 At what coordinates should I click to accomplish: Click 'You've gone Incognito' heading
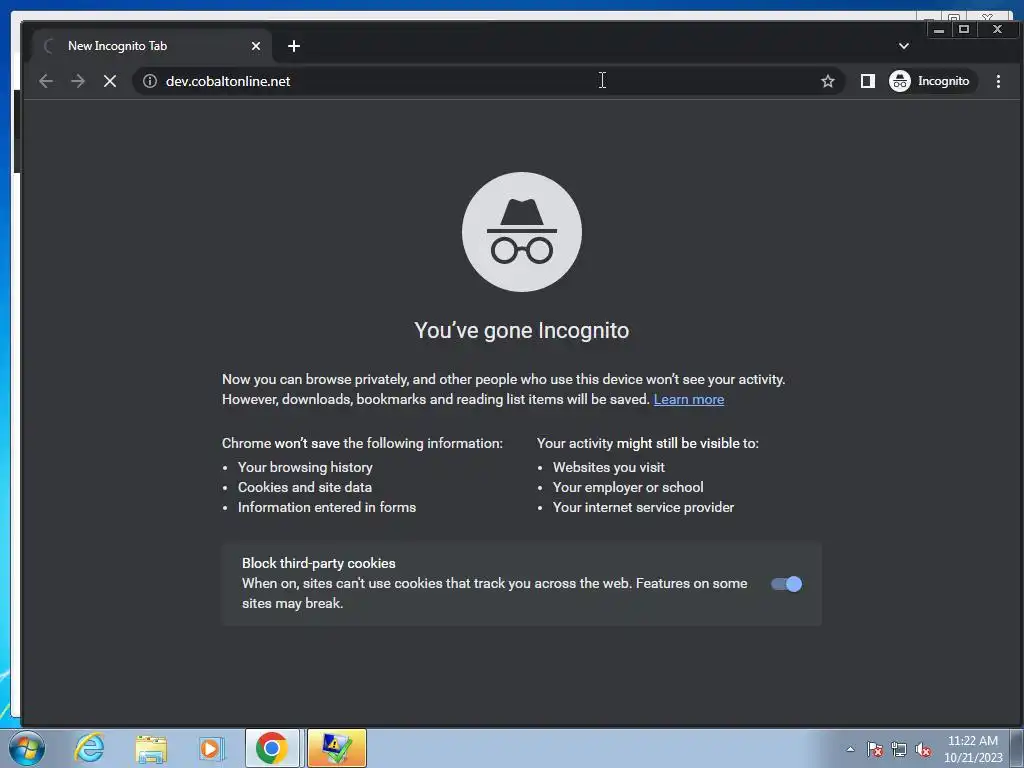tap(522, 330)
